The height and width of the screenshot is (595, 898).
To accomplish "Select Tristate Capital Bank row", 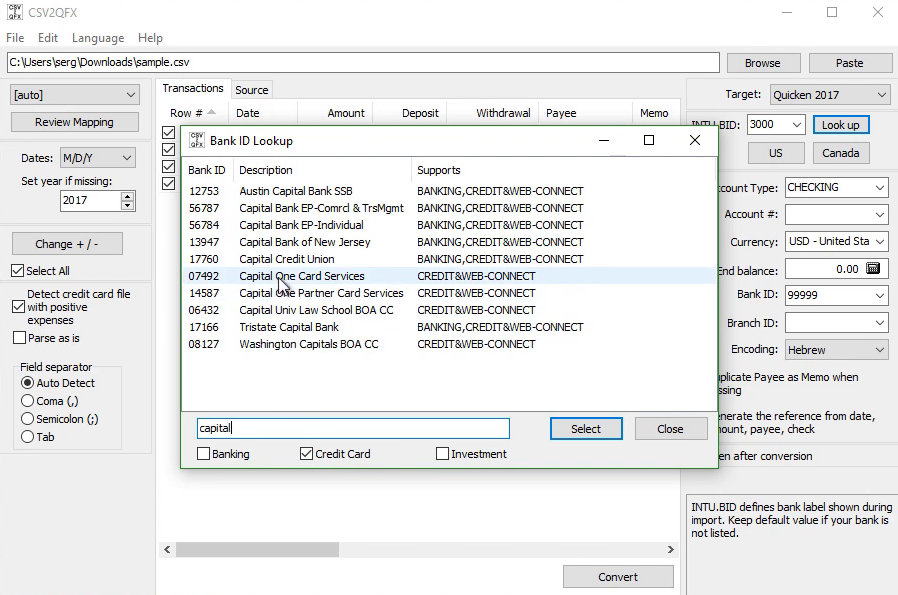I will (x=449, y=327).
